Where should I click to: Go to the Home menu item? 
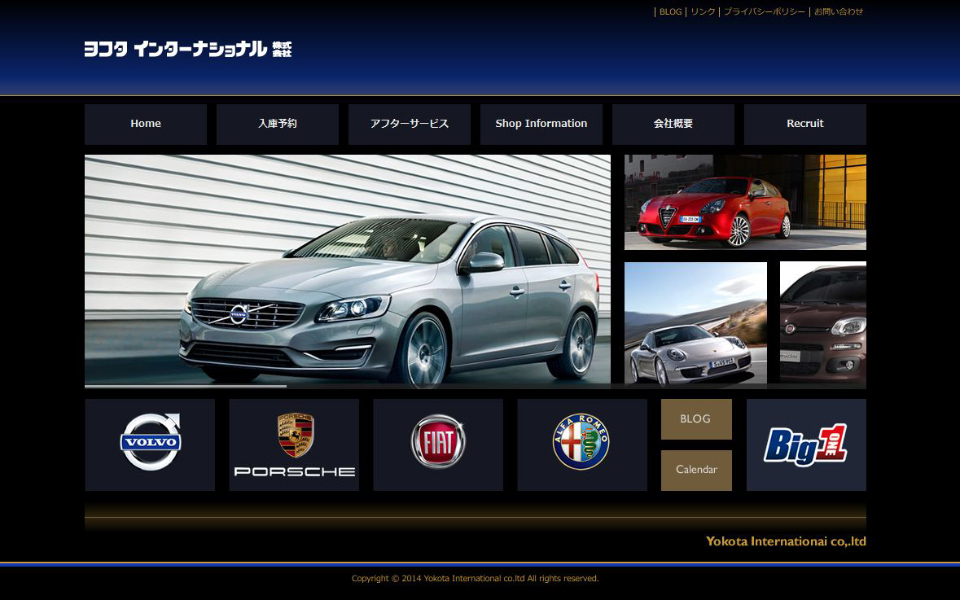click(x=146, y=124)
